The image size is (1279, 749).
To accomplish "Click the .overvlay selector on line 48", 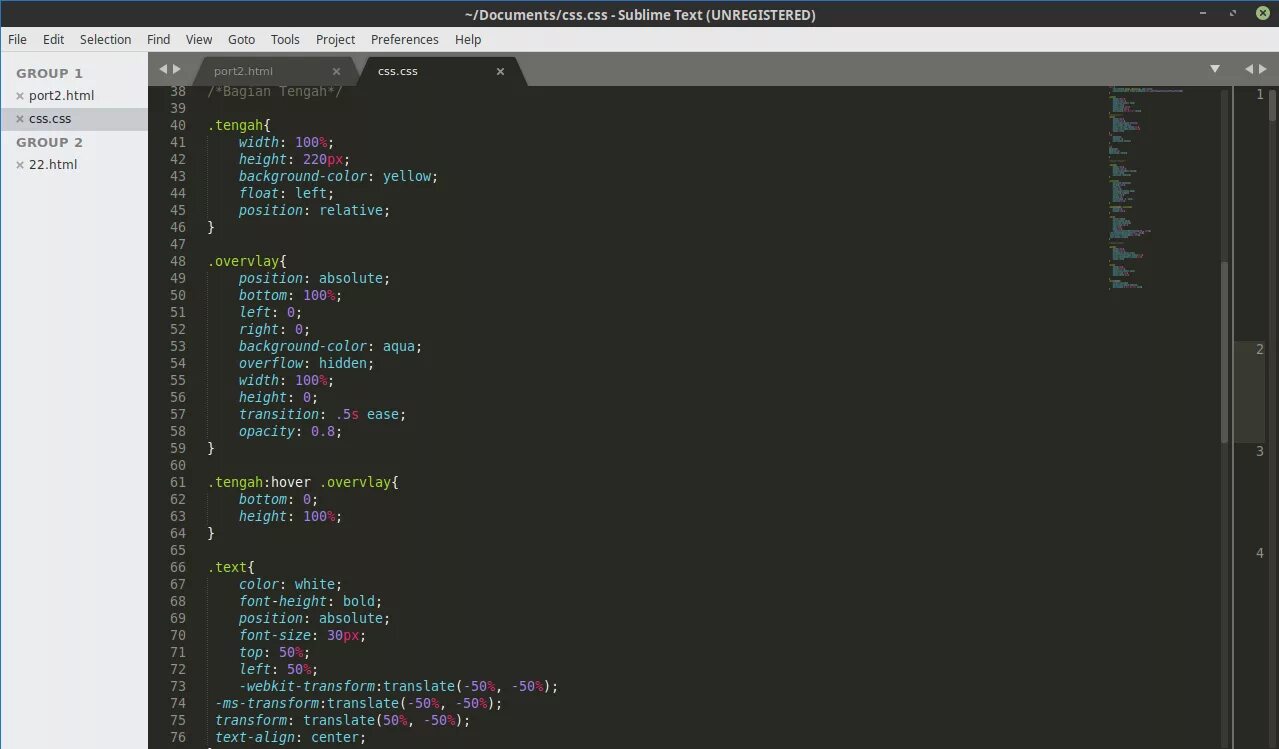I will pyautogui.click(x=247, y=261).
